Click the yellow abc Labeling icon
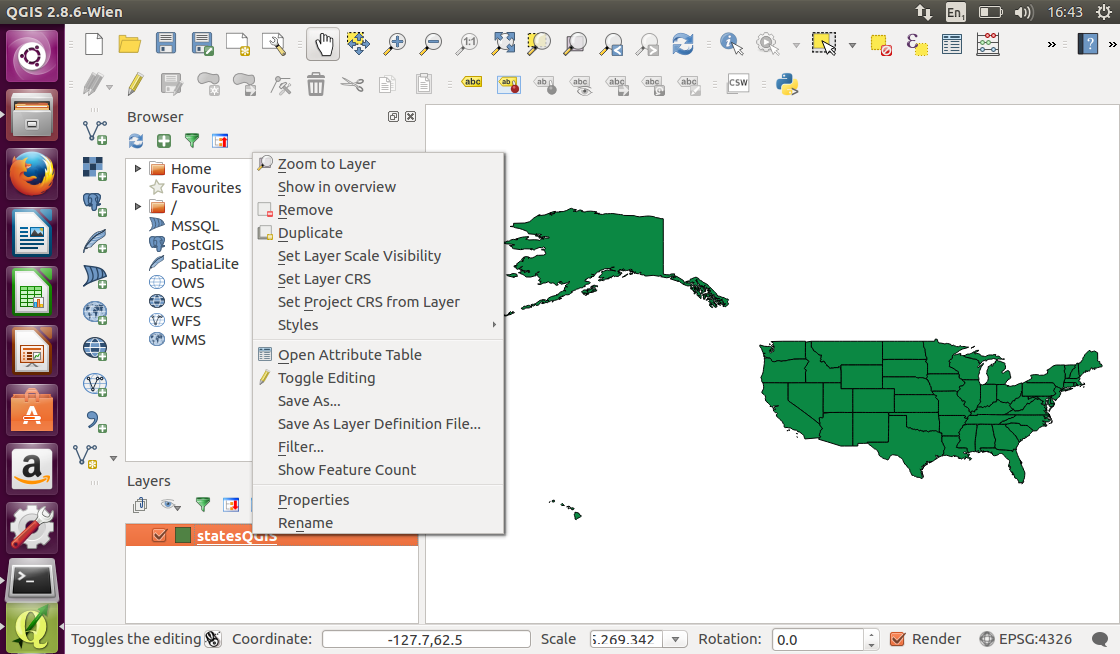Image resolution: width=1120 pixels, height=654 pixels. [x=472, y=82]
